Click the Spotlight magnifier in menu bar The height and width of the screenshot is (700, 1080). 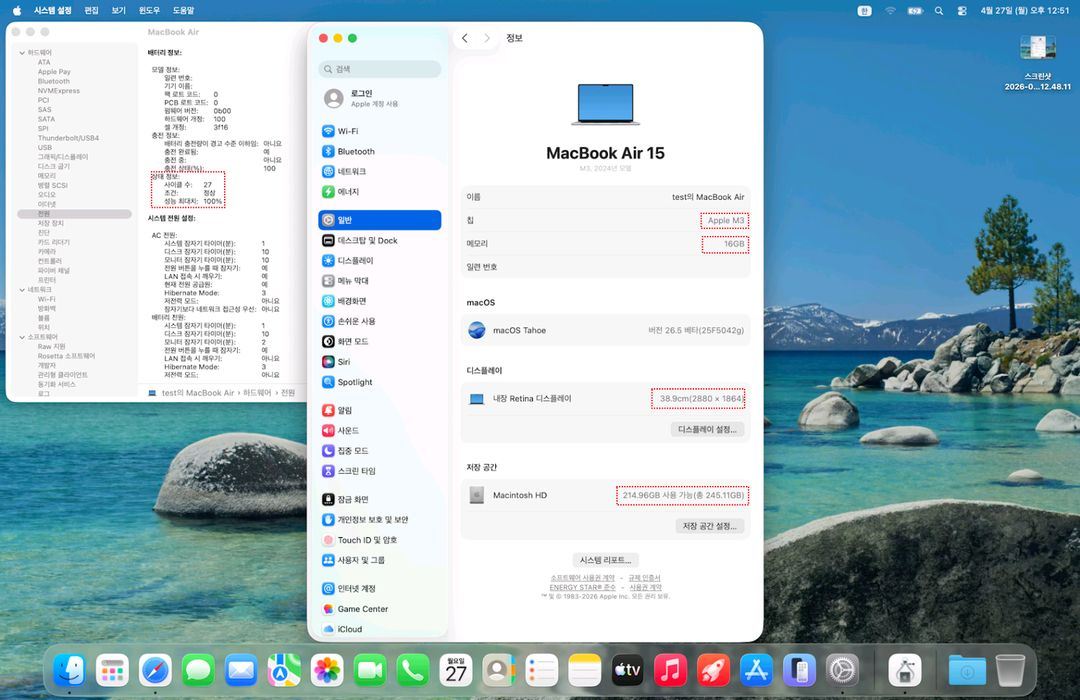pyautogui.click(x=939, y=10)
